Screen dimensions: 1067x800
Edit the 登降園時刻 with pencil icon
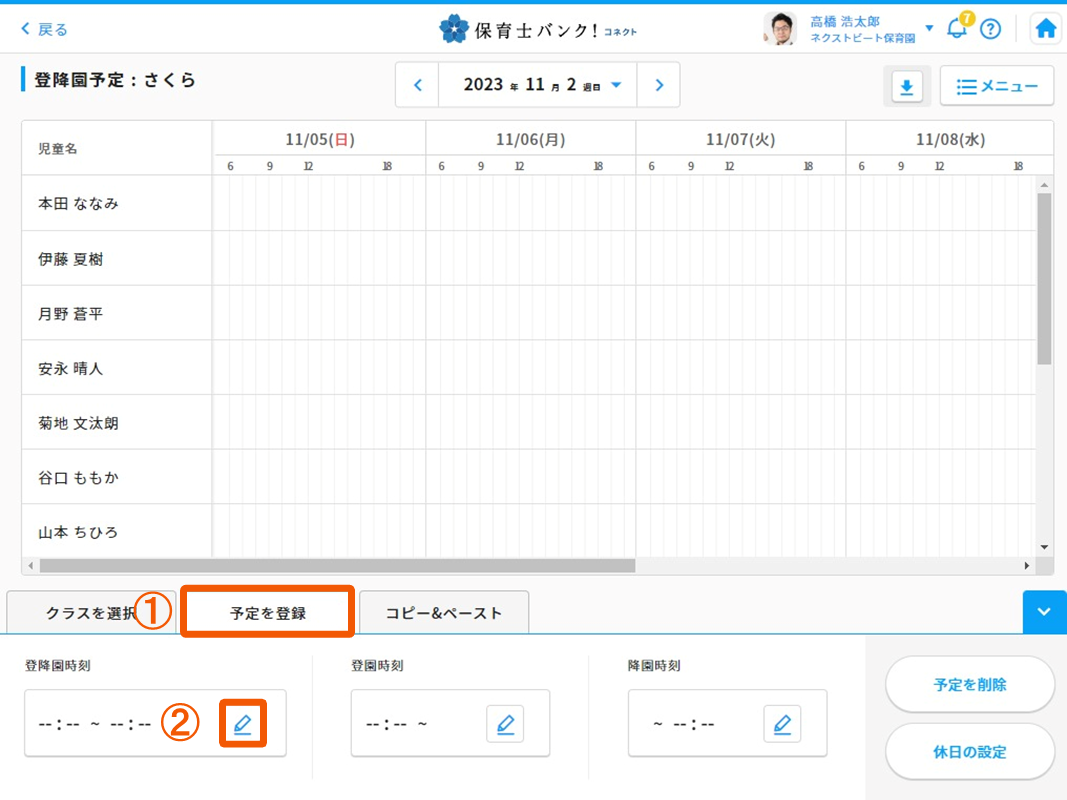pyautogui.click(x=243, y=723)
